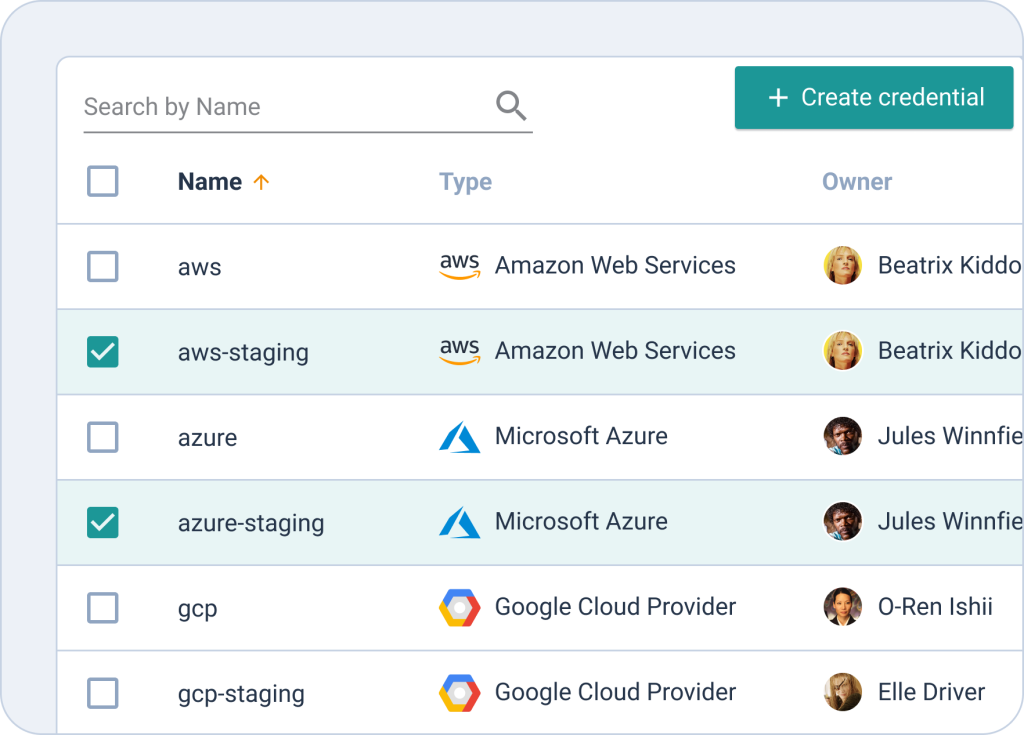
Task: Click the Create credential button
Action: (x=874, y=98)
